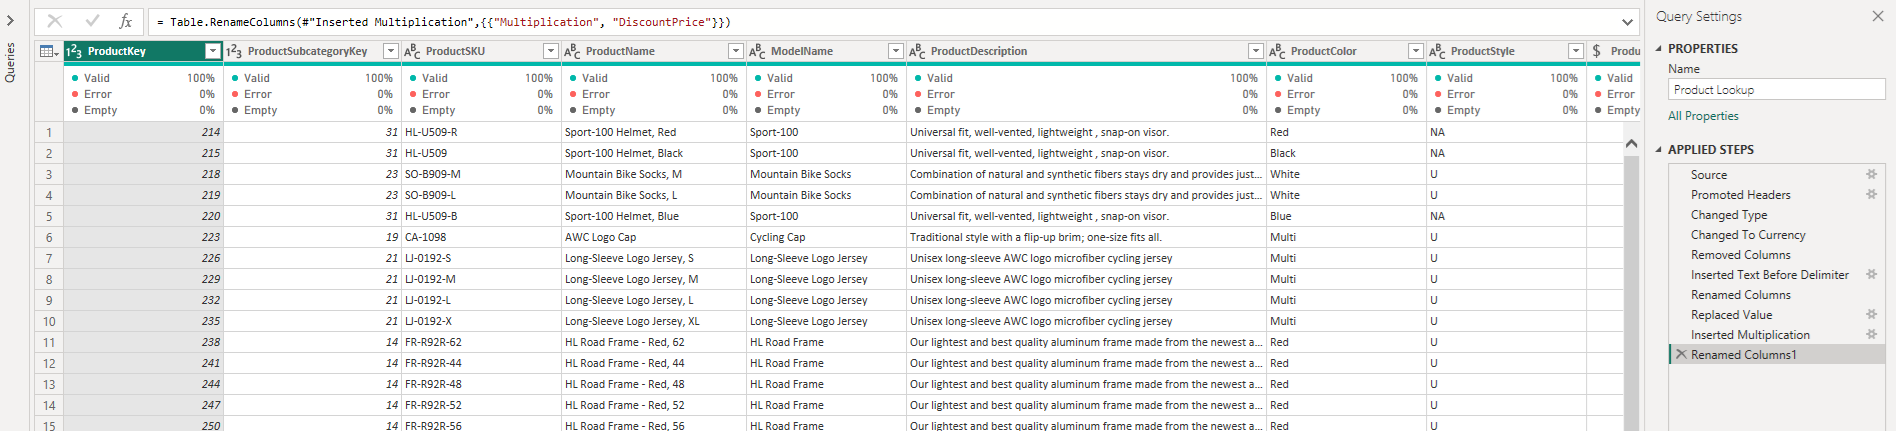Change the ProductKey column data type icon
1896x431 pixels.
pos(74,51)
